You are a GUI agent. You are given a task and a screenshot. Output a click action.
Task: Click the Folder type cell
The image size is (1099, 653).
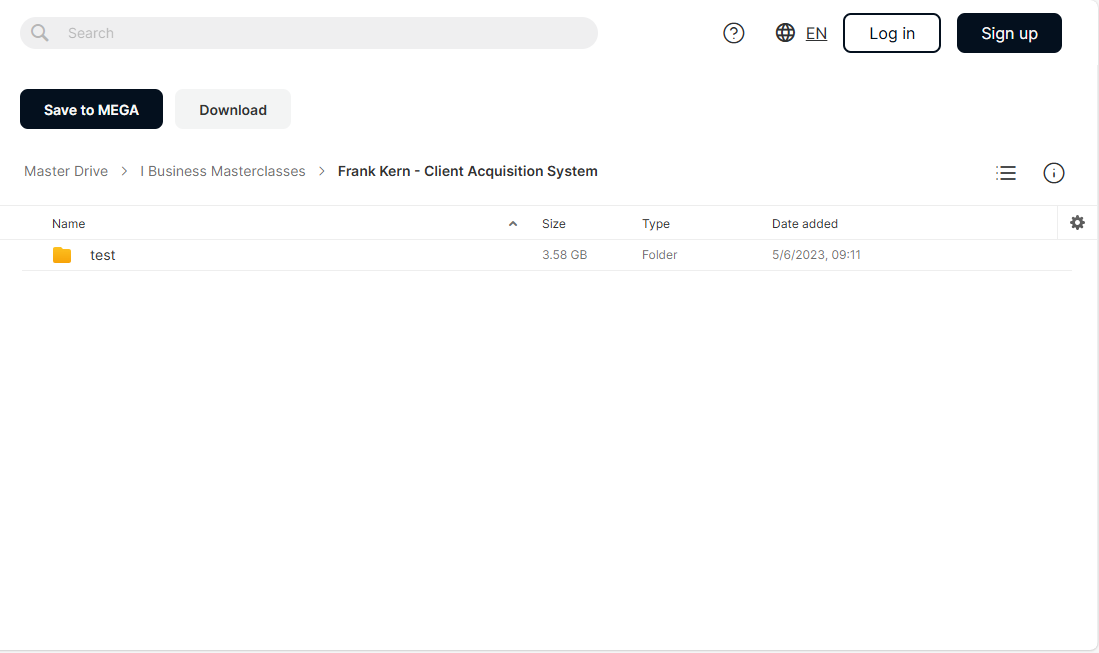[660, 255]
